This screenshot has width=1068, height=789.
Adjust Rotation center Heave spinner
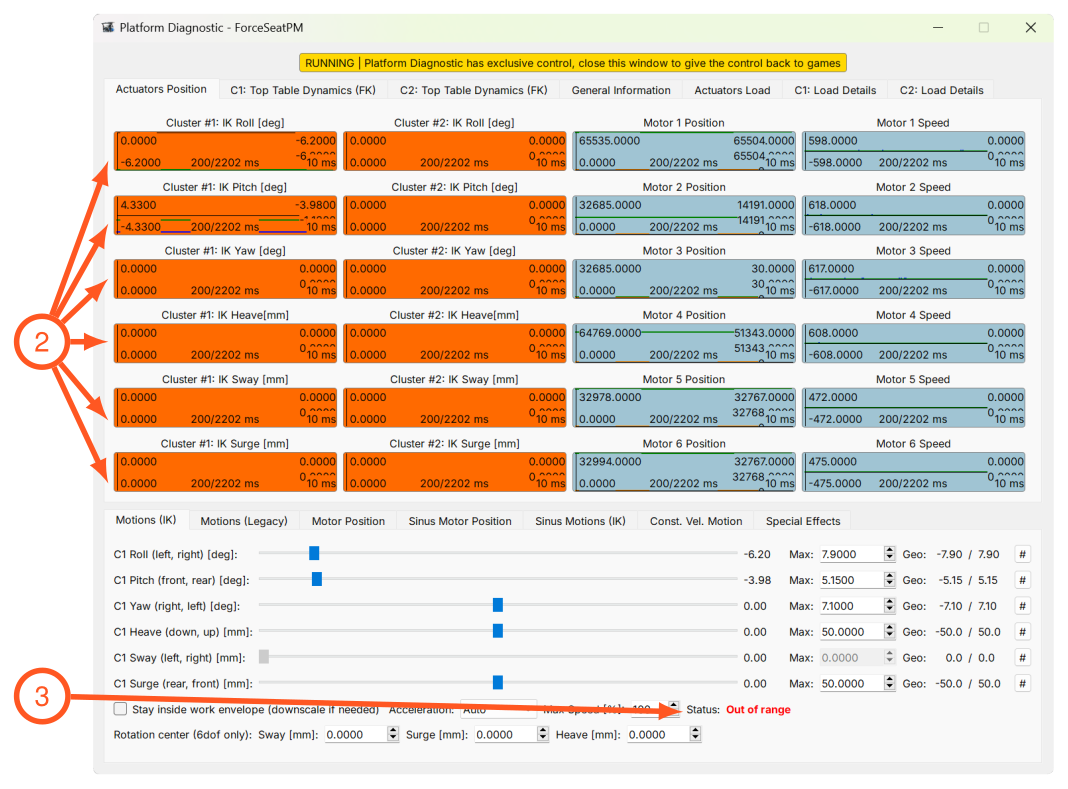tap(695, 734)
